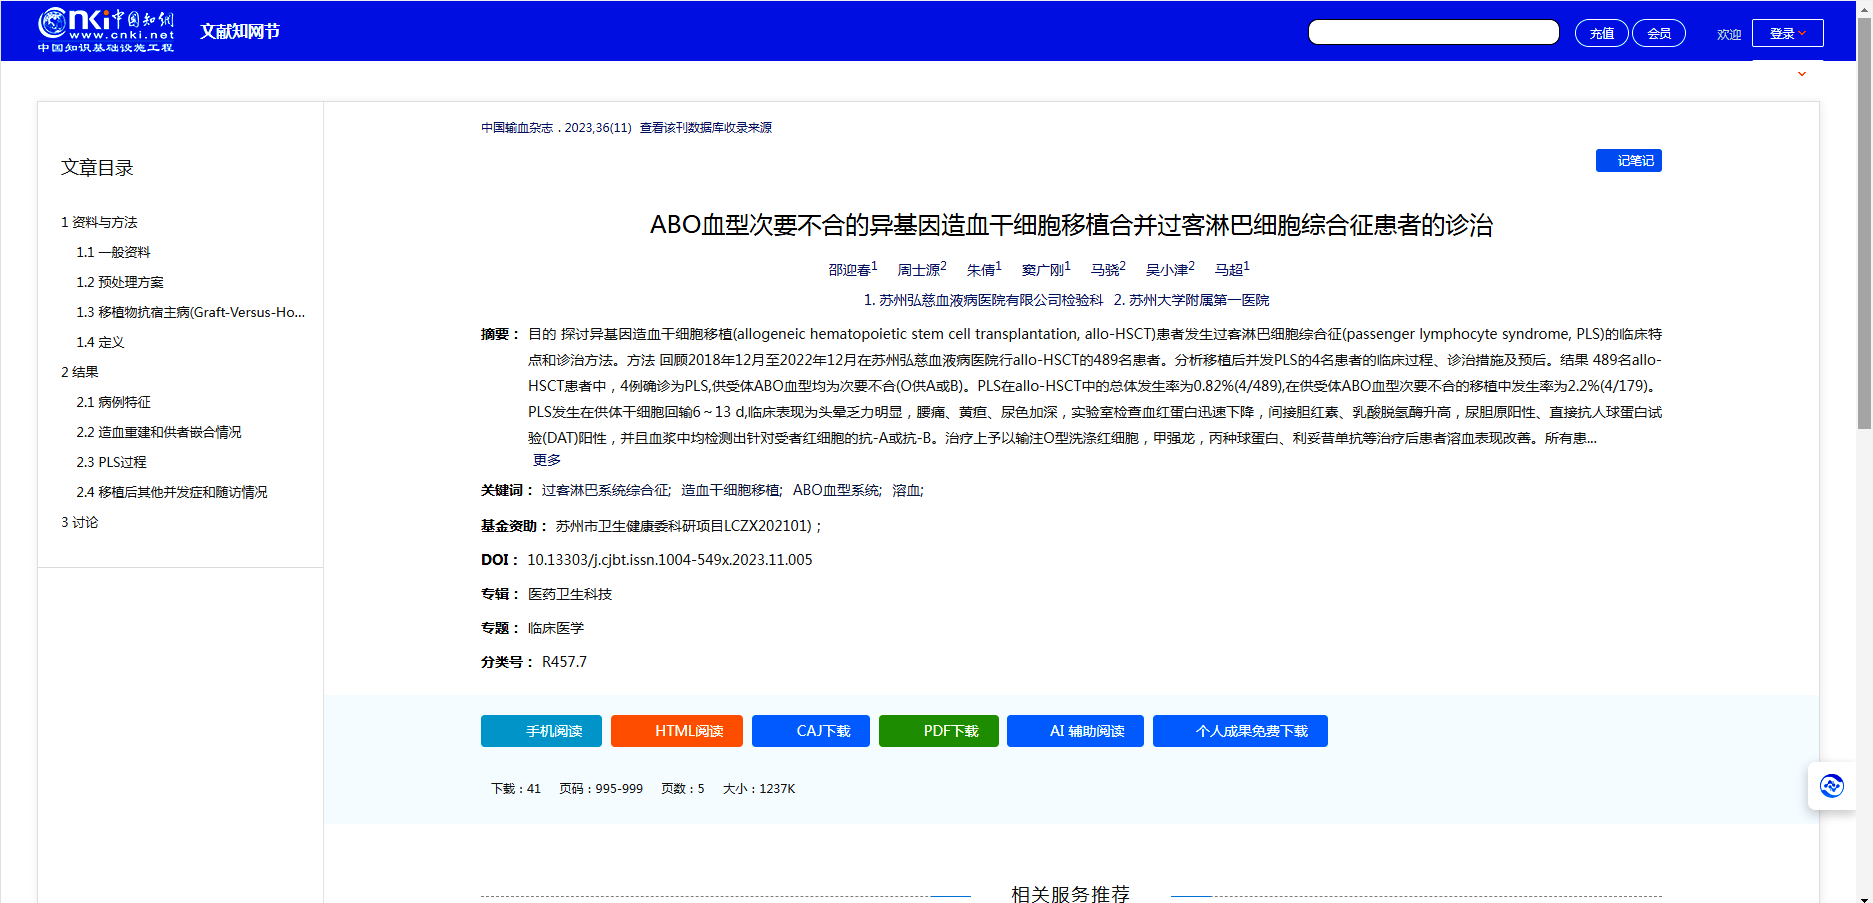The width and height of the screenshot is (1873, 903).
Task: Click 医药卫生科技 album value
Action: 570,594
